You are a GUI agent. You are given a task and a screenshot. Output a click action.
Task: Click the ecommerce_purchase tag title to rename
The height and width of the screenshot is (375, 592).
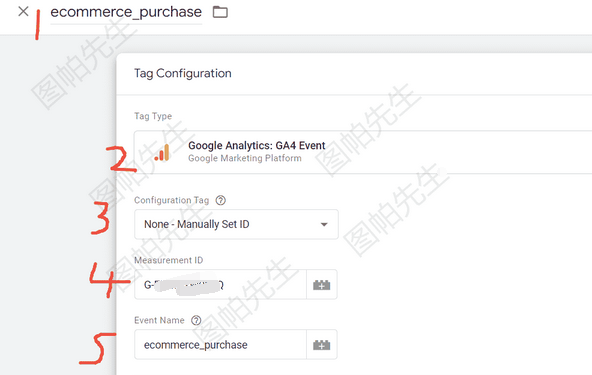tap(126, 12)
